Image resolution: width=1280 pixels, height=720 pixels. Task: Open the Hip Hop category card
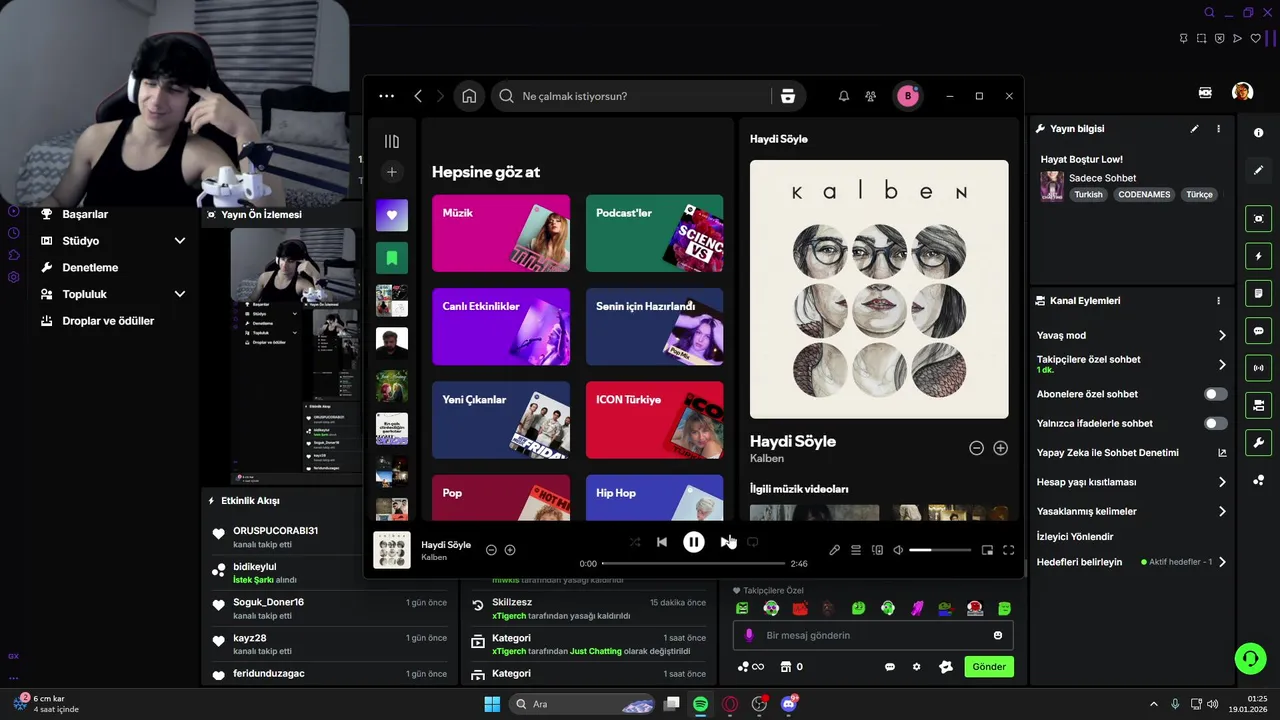click(654, 498)
